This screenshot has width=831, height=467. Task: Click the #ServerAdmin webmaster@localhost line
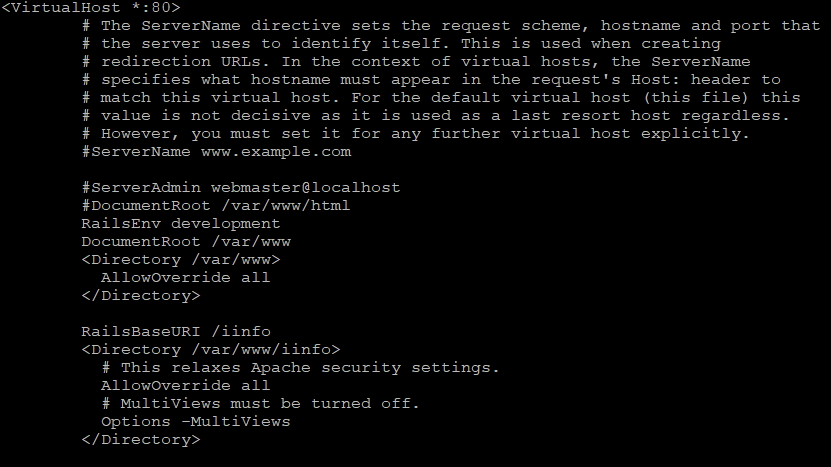[x=241, y=188]
